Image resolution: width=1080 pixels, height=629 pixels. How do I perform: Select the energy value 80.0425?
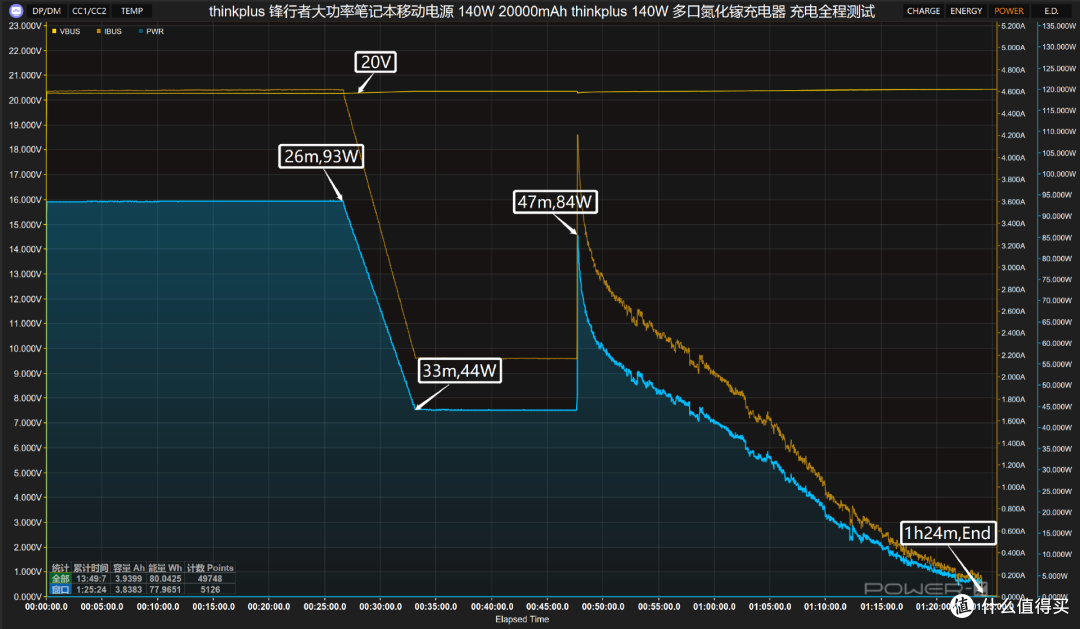pyautogui.click(x=165, y=579)
